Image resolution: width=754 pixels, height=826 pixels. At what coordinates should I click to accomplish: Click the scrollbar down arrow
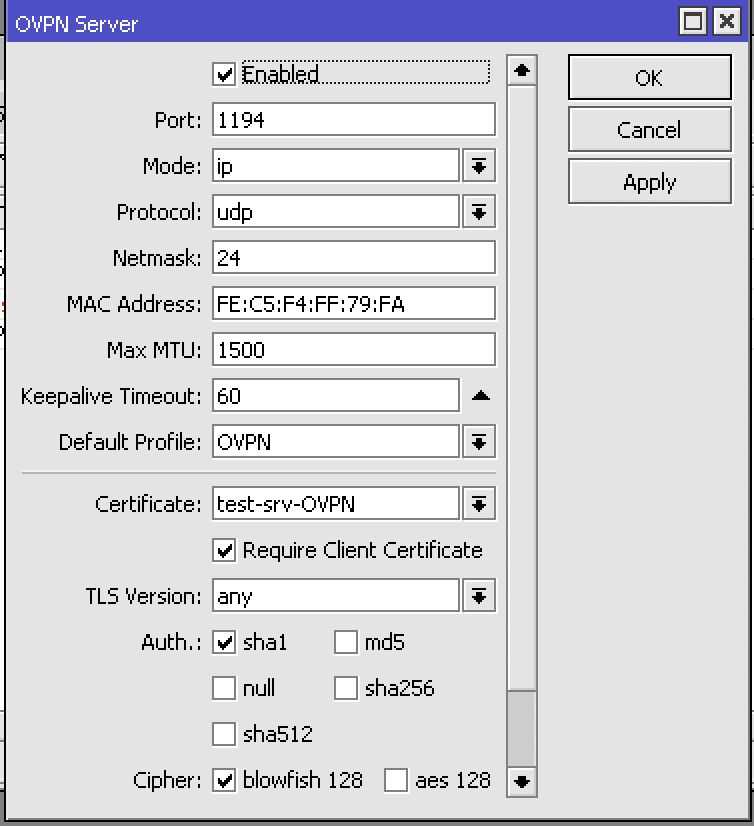pos(522,781)
